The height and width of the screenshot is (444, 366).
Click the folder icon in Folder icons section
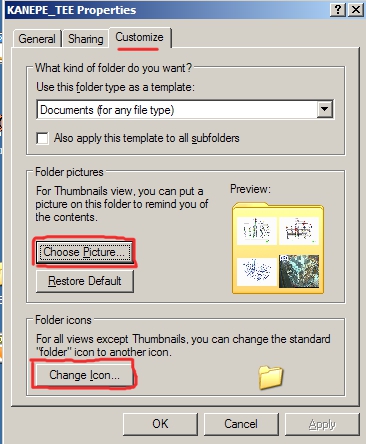(271, 377)
